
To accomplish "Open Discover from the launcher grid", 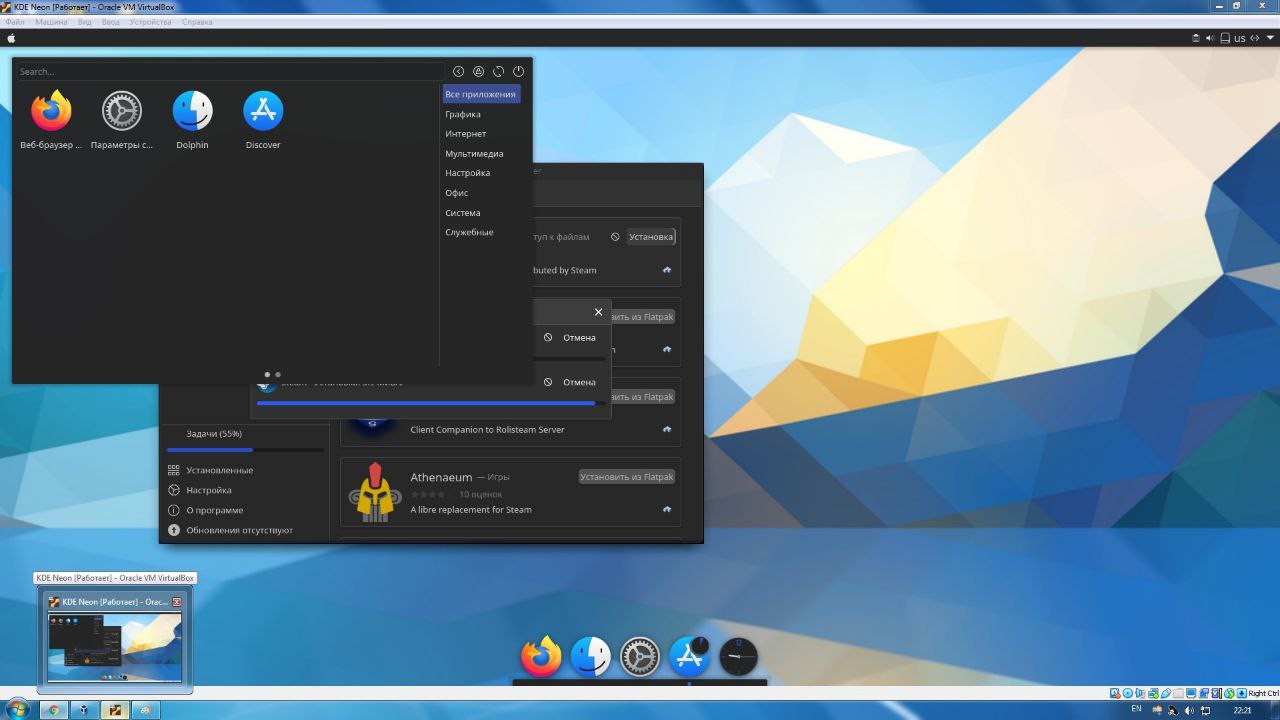I will click(263, 120).
